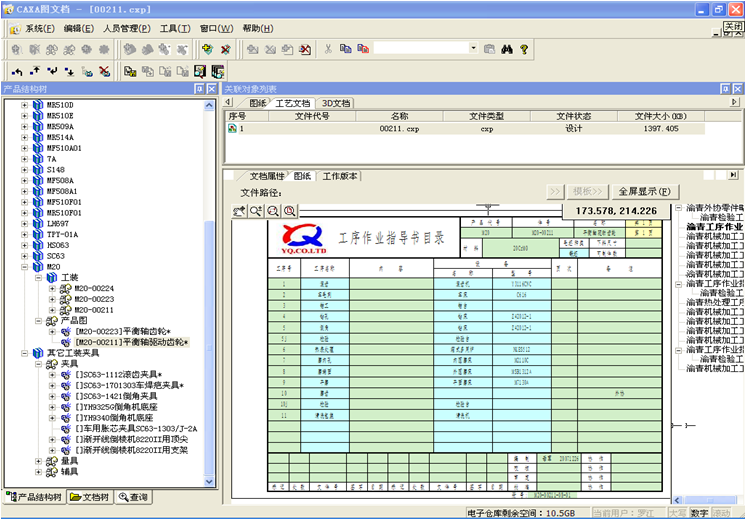This screenshot has height=520, width=746.
Task: Open the 编辑(E) menu
Action: [79, 29]
